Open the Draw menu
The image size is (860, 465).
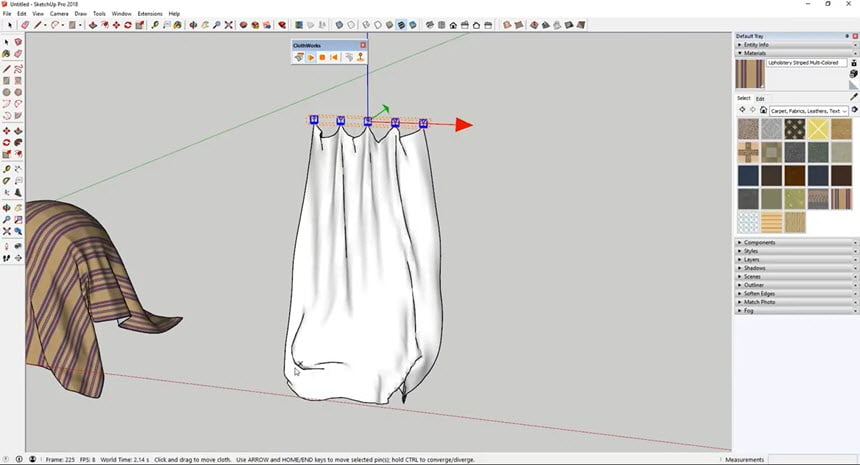(81, 13)
